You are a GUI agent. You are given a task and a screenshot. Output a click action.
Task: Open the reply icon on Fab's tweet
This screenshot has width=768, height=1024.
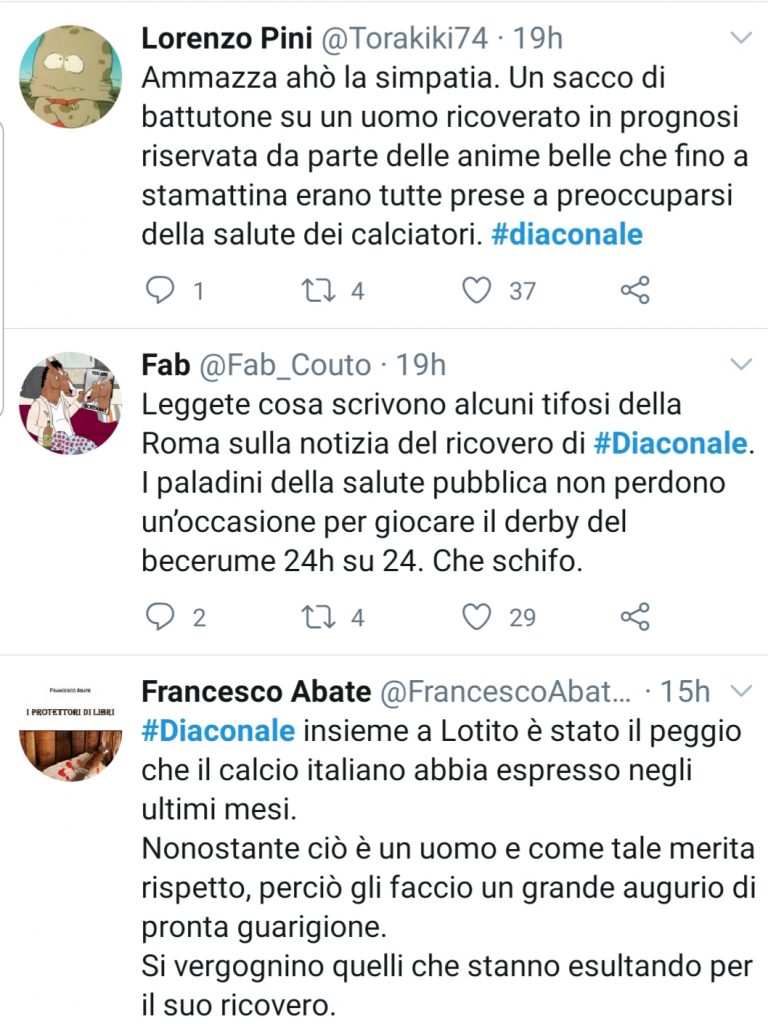(163, 615)
